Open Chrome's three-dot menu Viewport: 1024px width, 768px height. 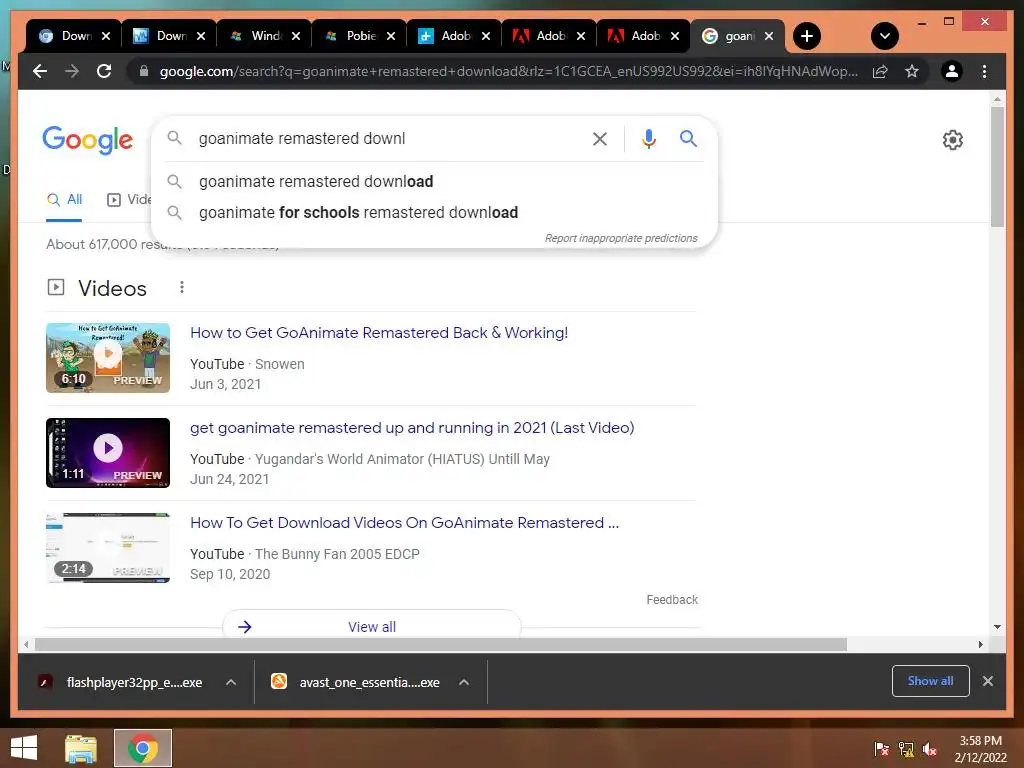pyautogui.click(x=984, y=71)
